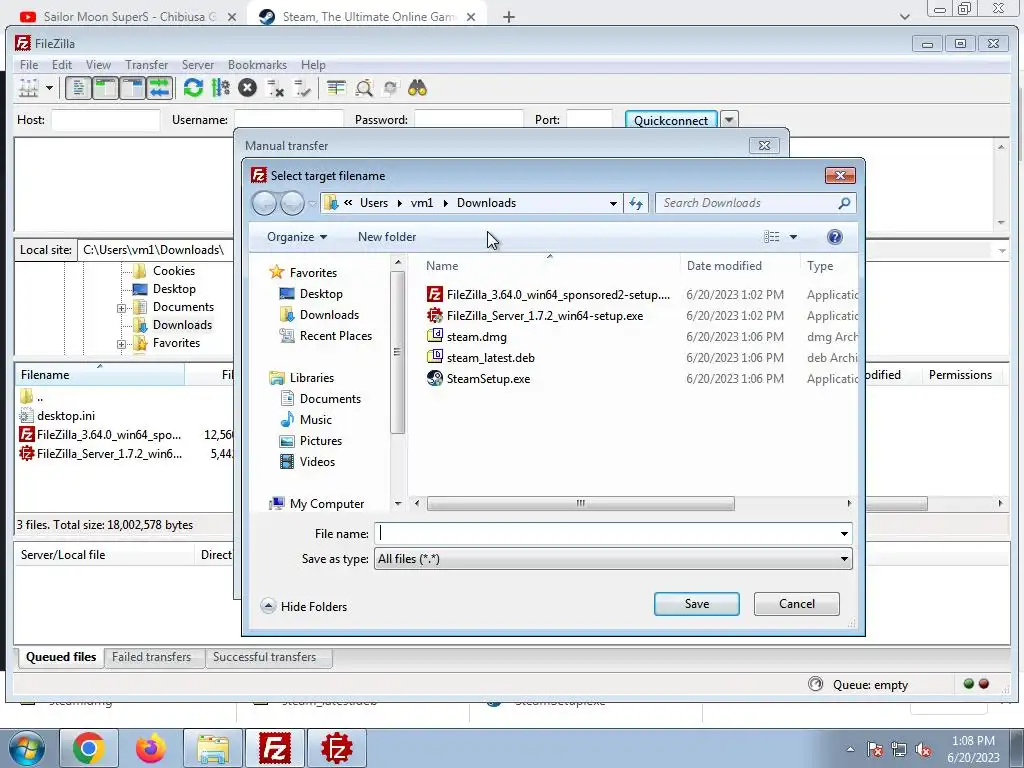The image size is (1024, 768).
Task: Open the Server menu
Action: coord(198,65)
